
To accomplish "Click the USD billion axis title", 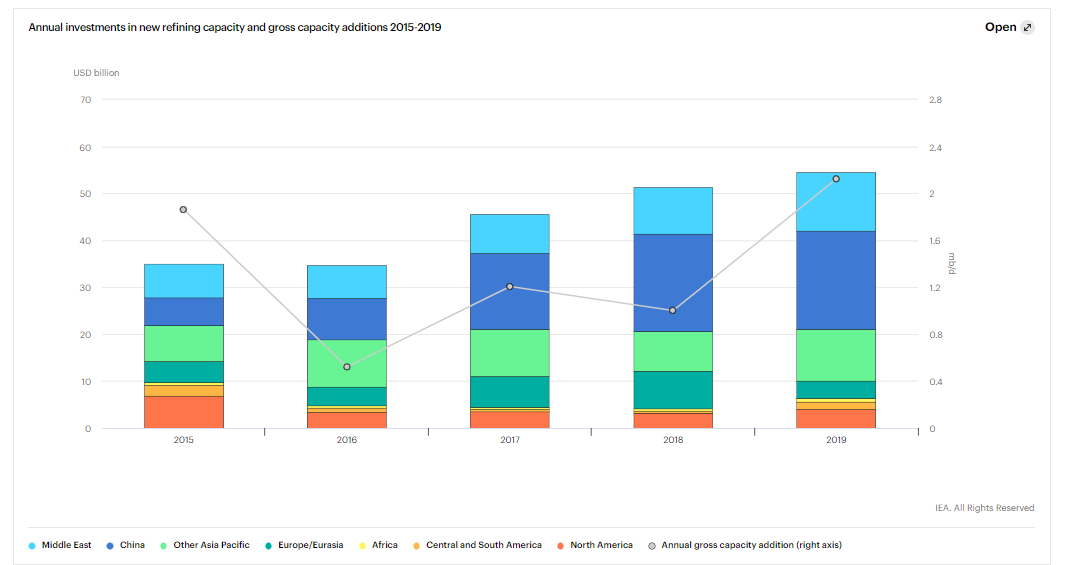I will pos(97,73).
